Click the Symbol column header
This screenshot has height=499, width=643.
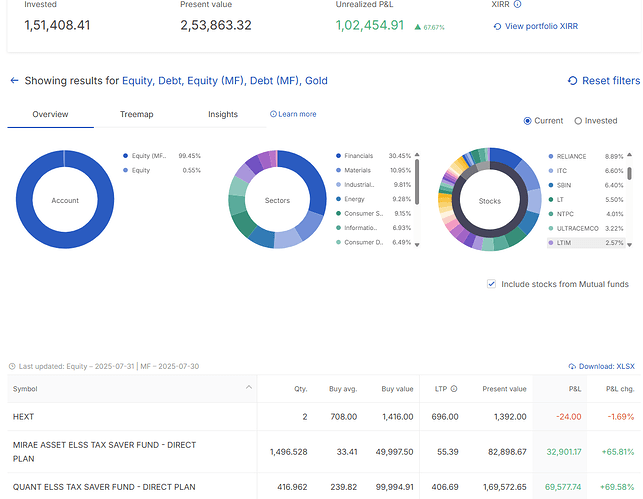pos(132,389)
